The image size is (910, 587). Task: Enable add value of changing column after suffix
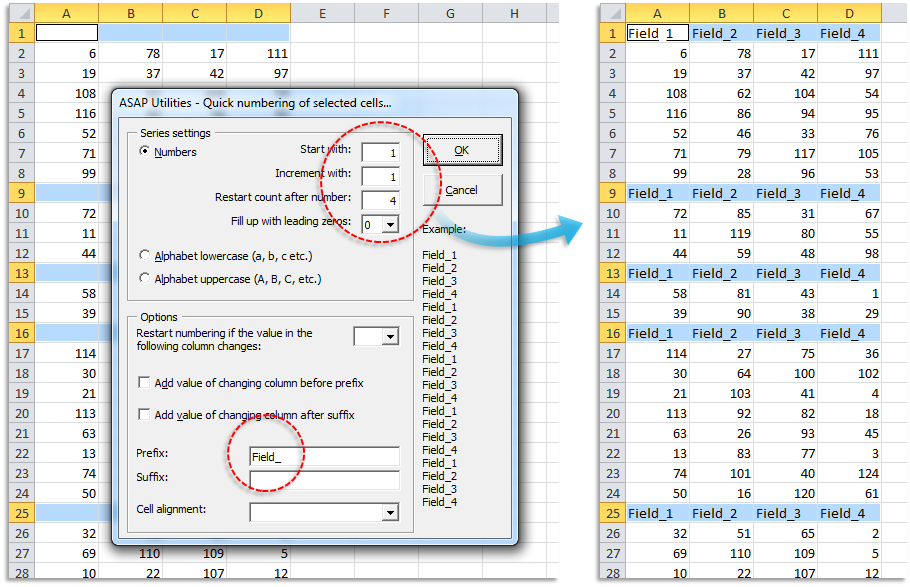point(143,414)
